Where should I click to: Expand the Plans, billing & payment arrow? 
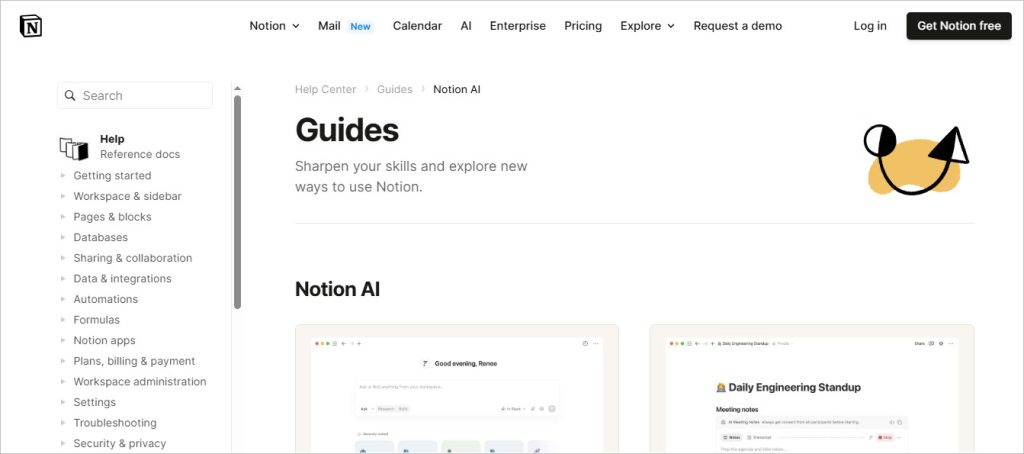(x=63, y=361)
